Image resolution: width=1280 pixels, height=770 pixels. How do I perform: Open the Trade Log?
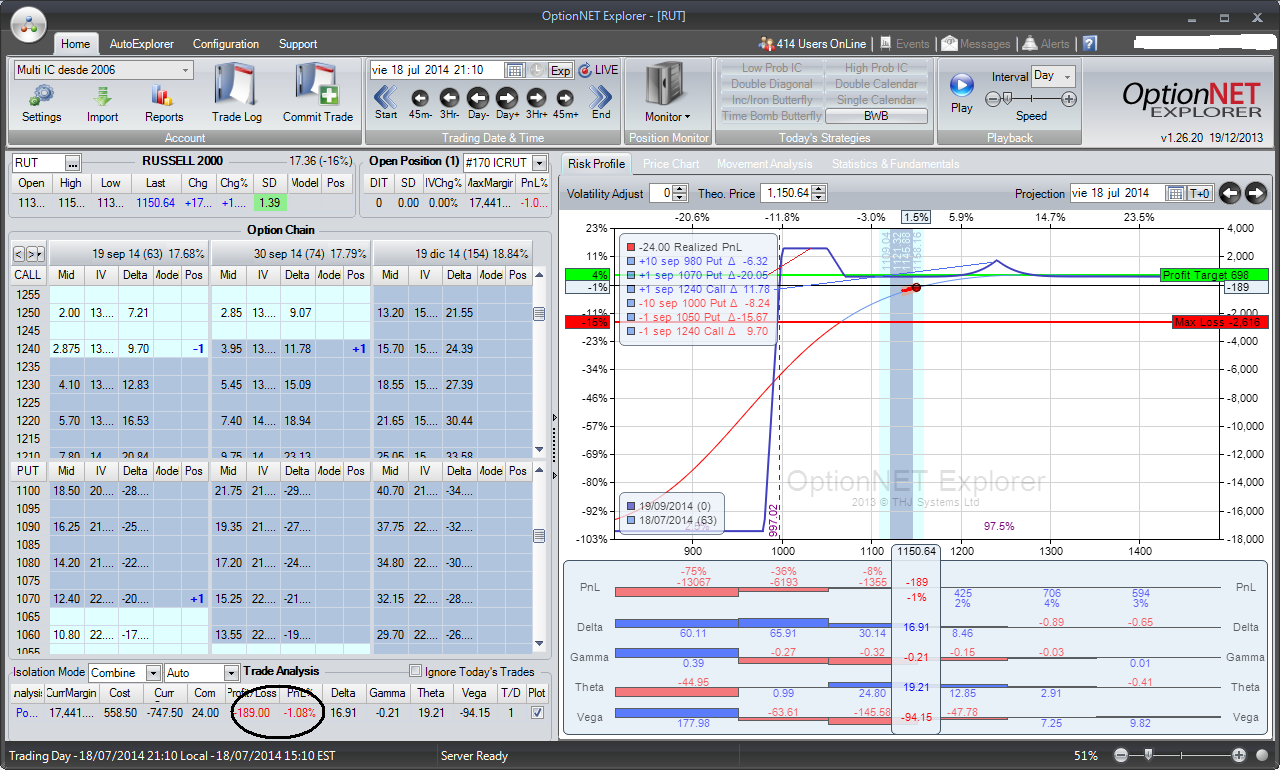(237, 93)
